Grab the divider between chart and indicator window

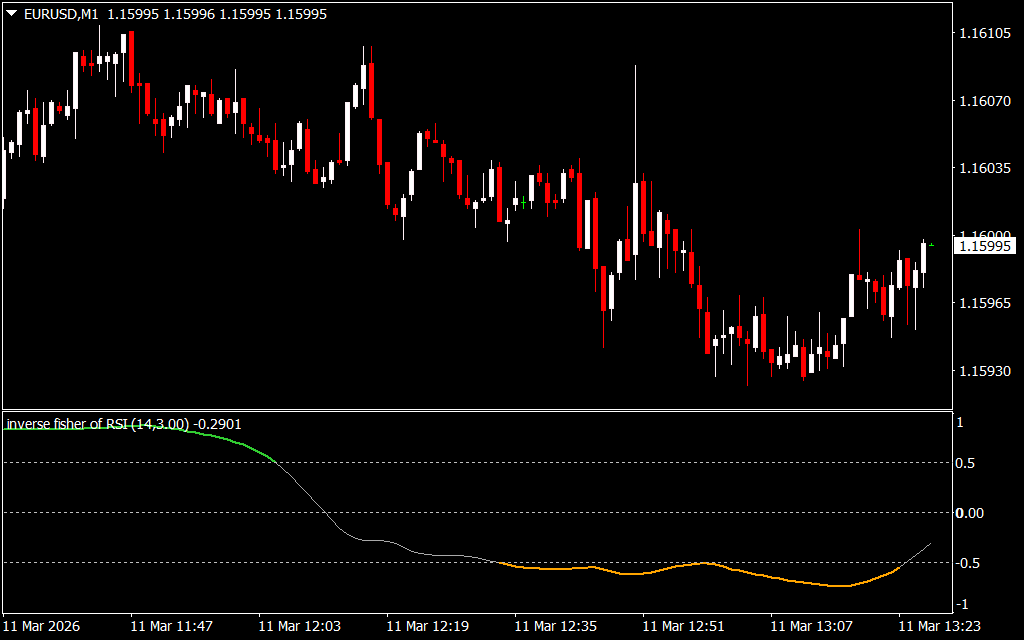point(478,410)
